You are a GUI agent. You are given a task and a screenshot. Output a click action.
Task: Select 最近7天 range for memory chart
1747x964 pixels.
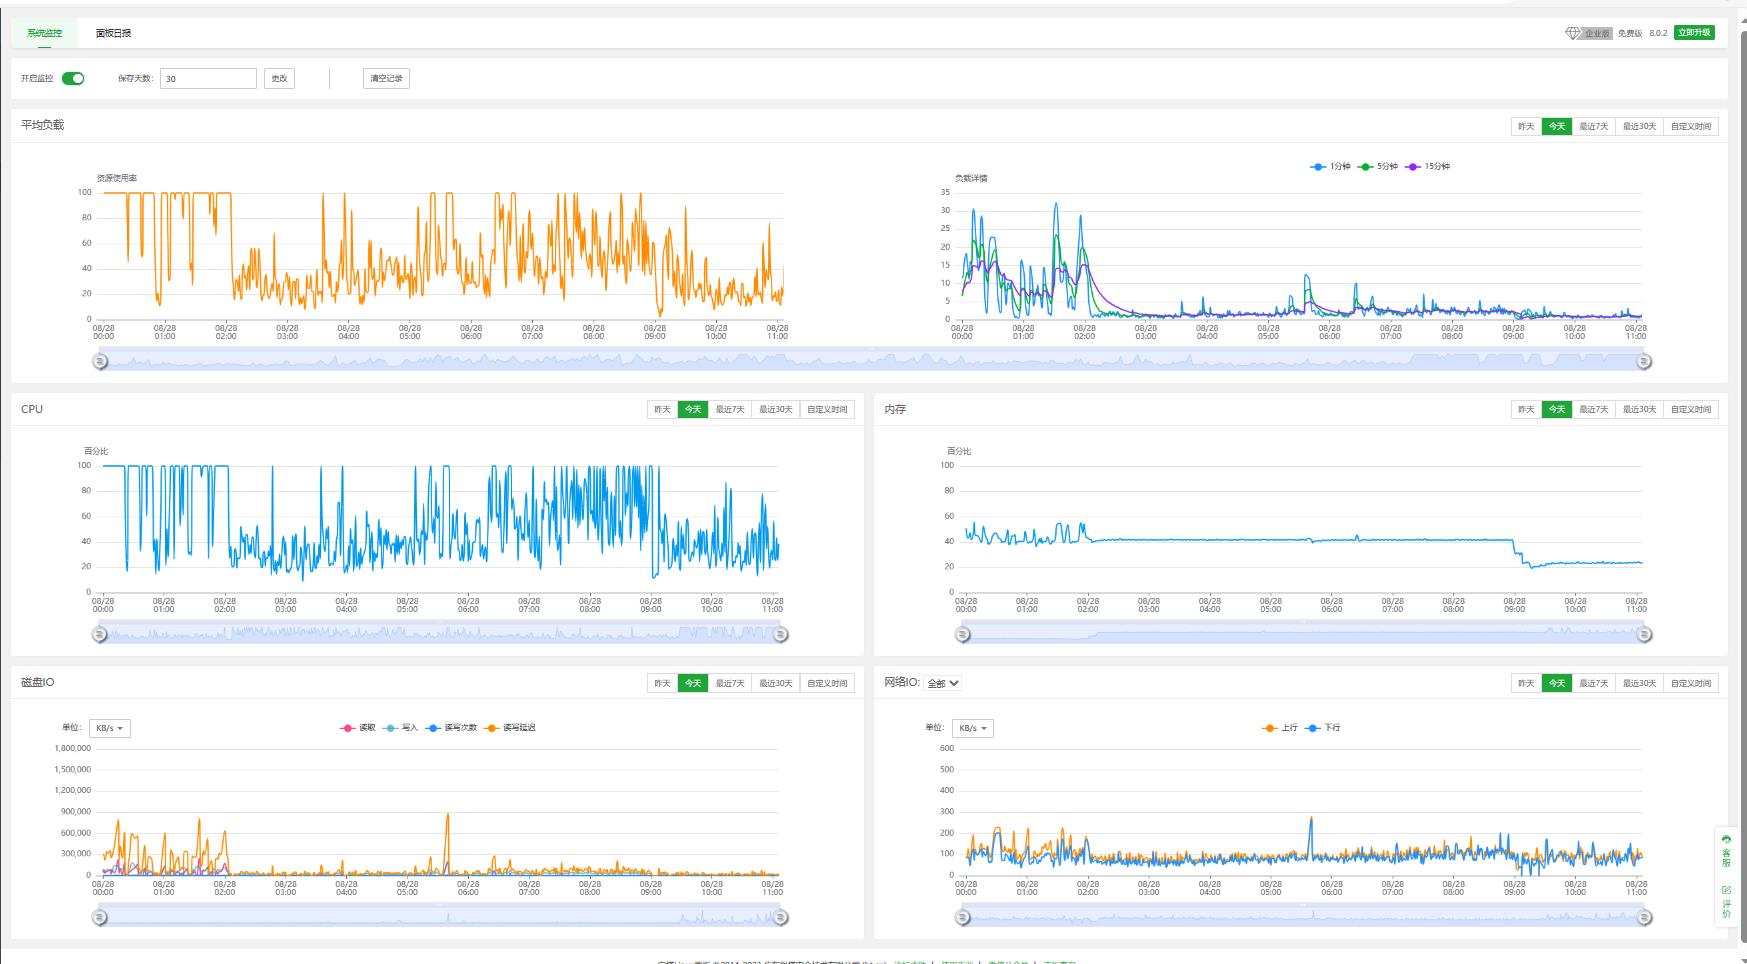click(x=1593, y=409)
